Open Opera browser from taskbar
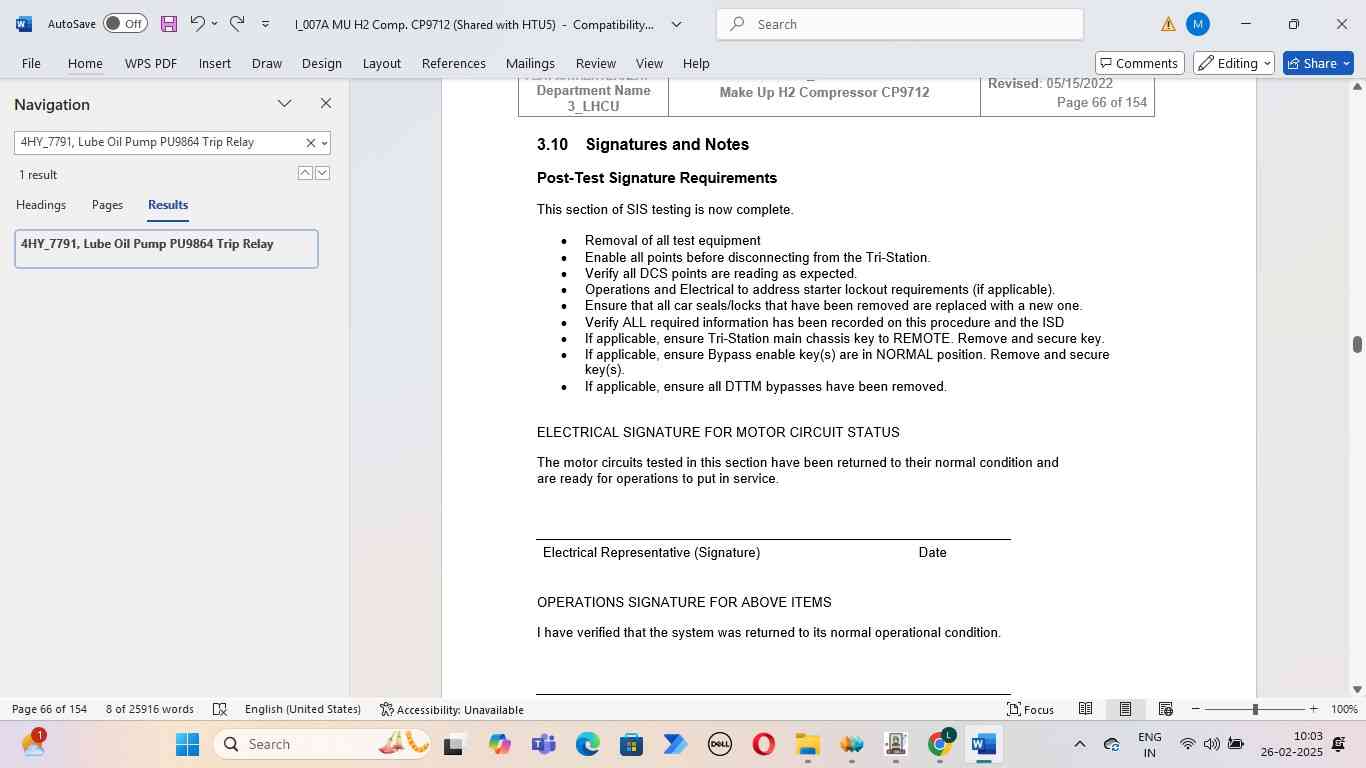 pos(764,744)
